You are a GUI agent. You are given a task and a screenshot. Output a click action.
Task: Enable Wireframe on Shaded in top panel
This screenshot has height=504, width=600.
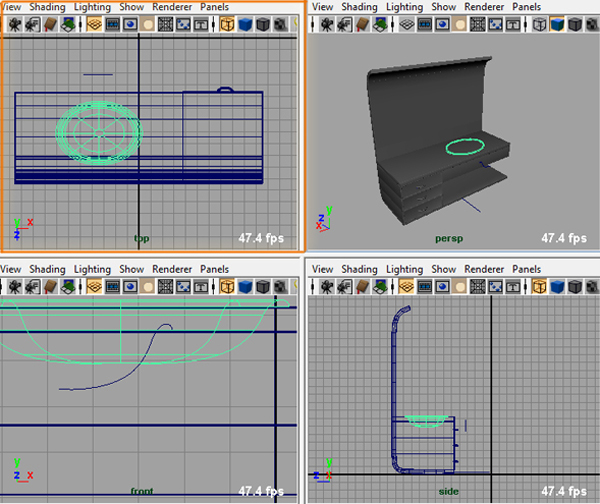(x=263, y=24)
